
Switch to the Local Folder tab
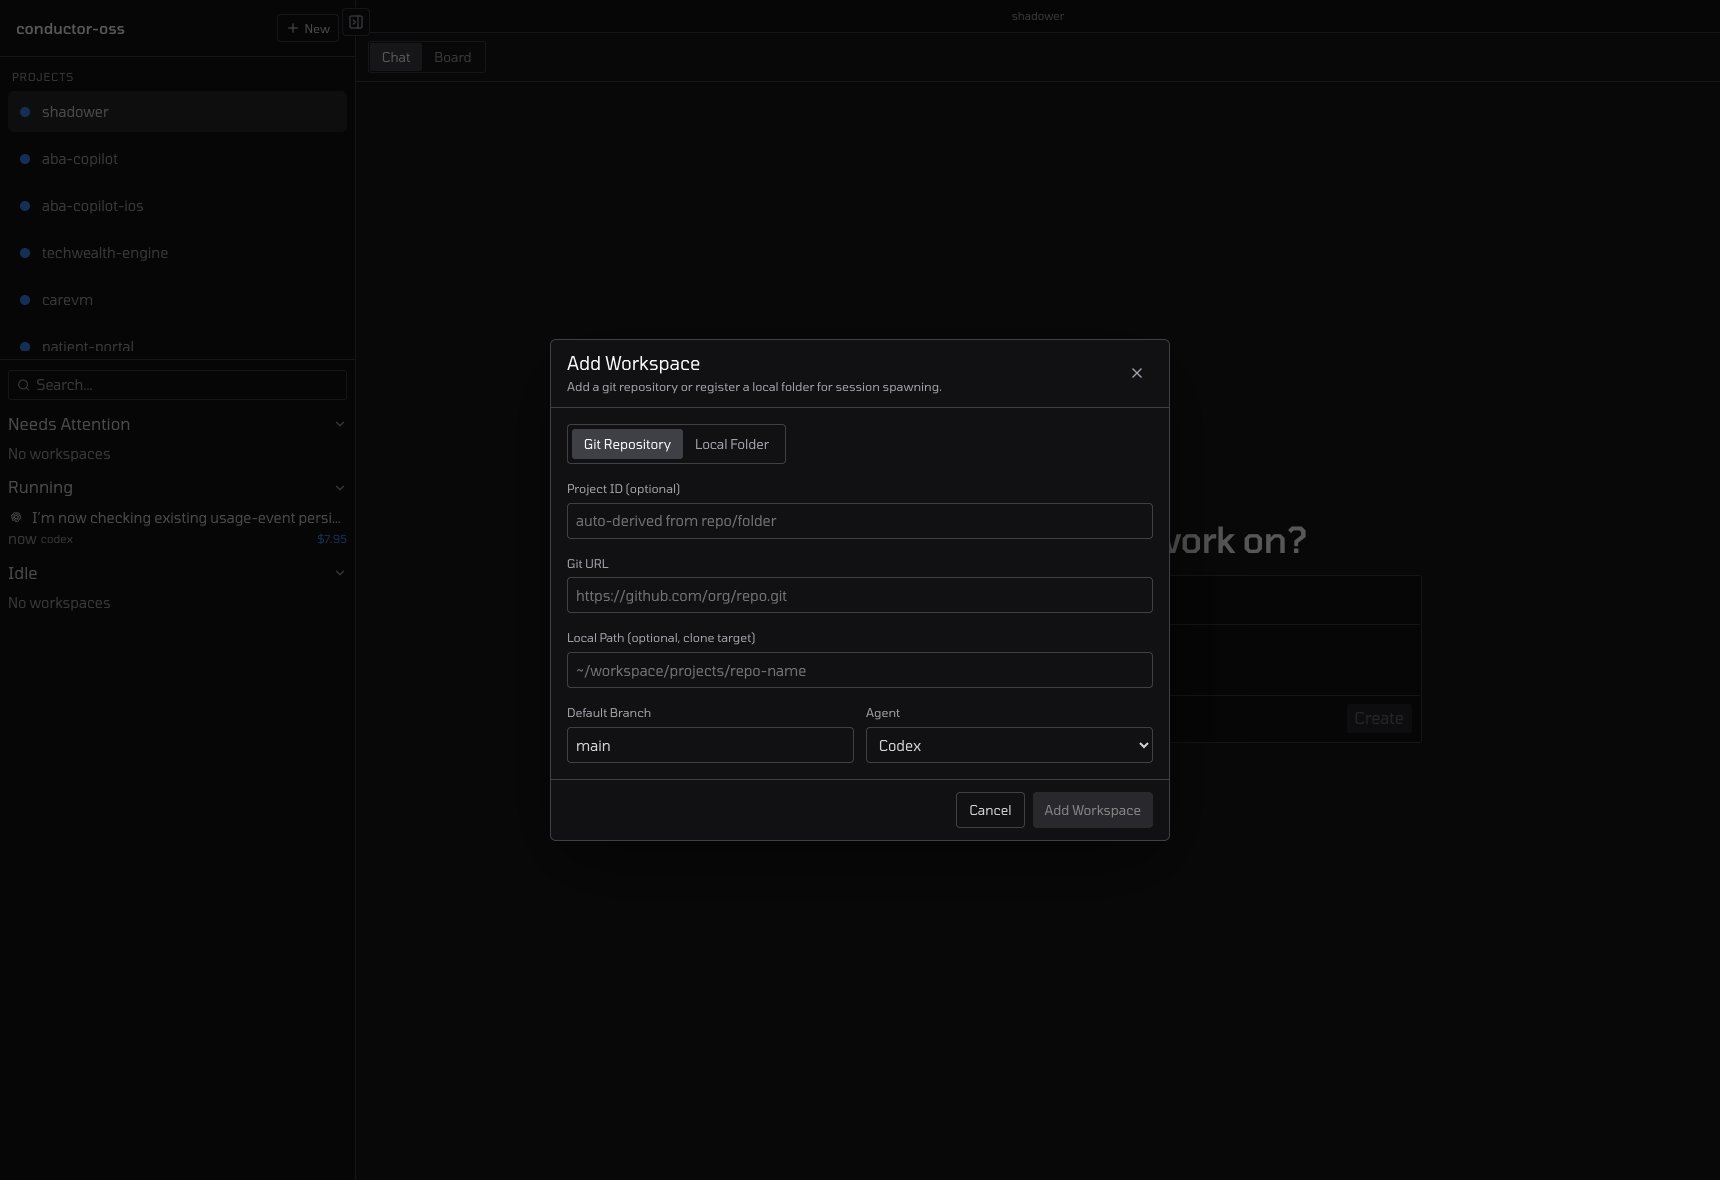[732, 444]
